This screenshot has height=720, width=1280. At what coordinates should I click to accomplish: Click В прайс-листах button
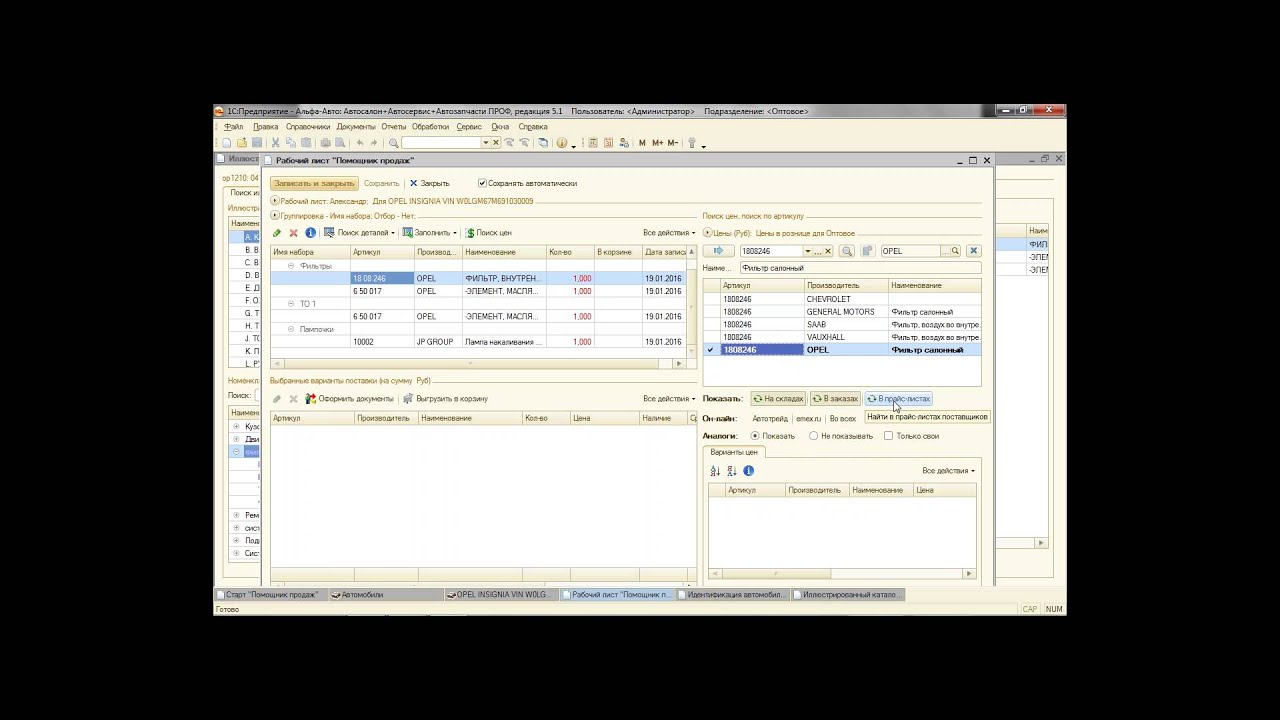(x=898, y=399)
